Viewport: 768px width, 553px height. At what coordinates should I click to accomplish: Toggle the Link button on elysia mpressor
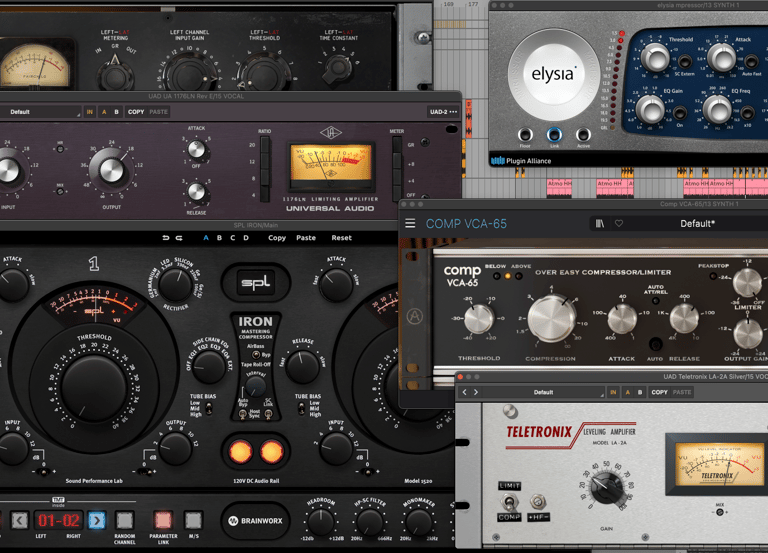pyautogui.click(x=554, y=135)
